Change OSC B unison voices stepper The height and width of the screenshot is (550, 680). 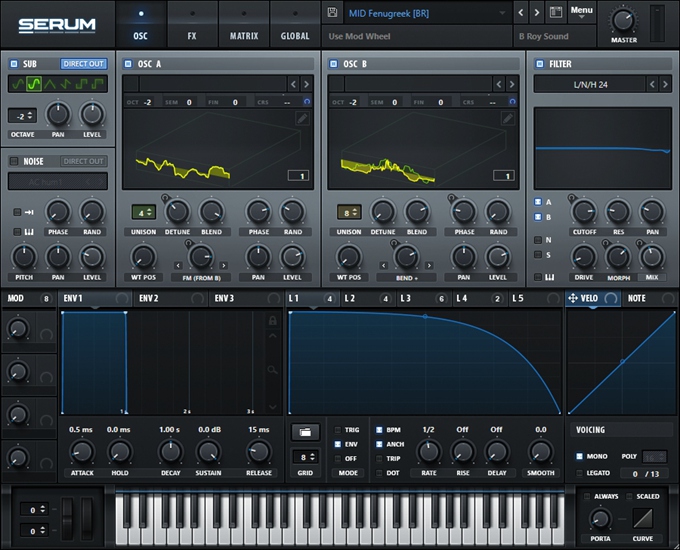[349, 213]
